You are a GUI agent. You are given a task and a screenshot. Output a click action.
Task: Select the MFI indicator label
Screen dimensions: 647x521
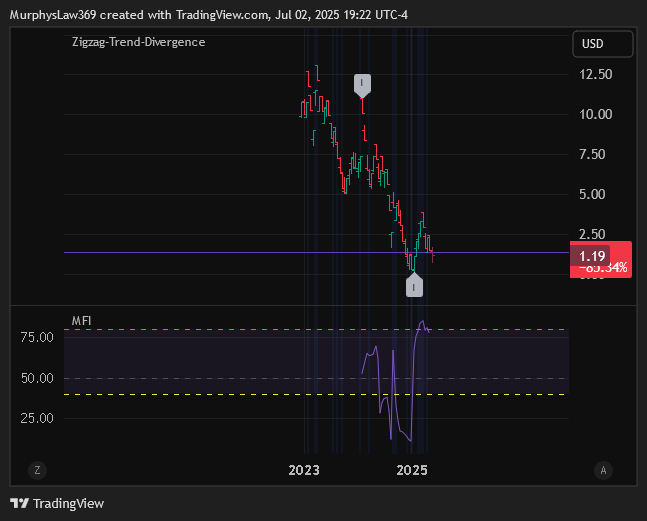(x=81, y=321)
